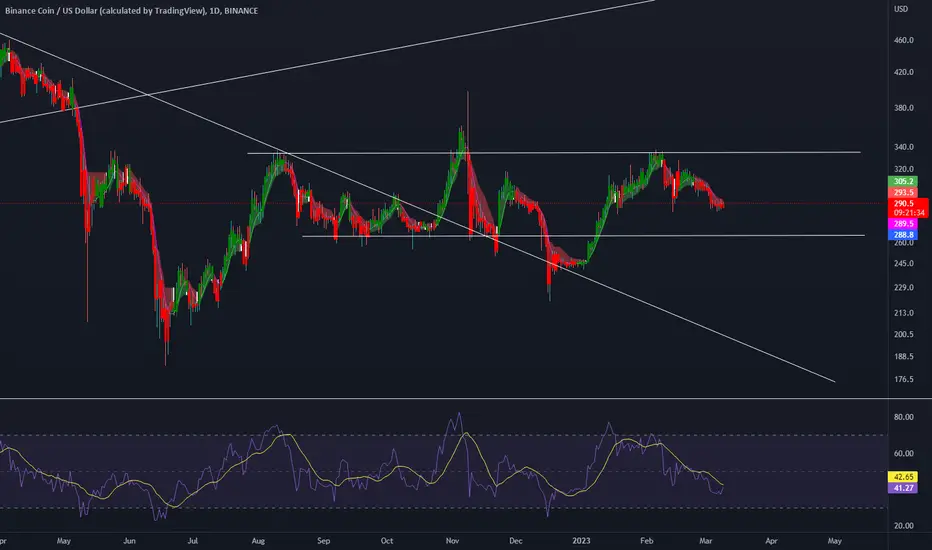Click the Sep label on time axis
Screen dimensions: 932x550
pos(323,541)
